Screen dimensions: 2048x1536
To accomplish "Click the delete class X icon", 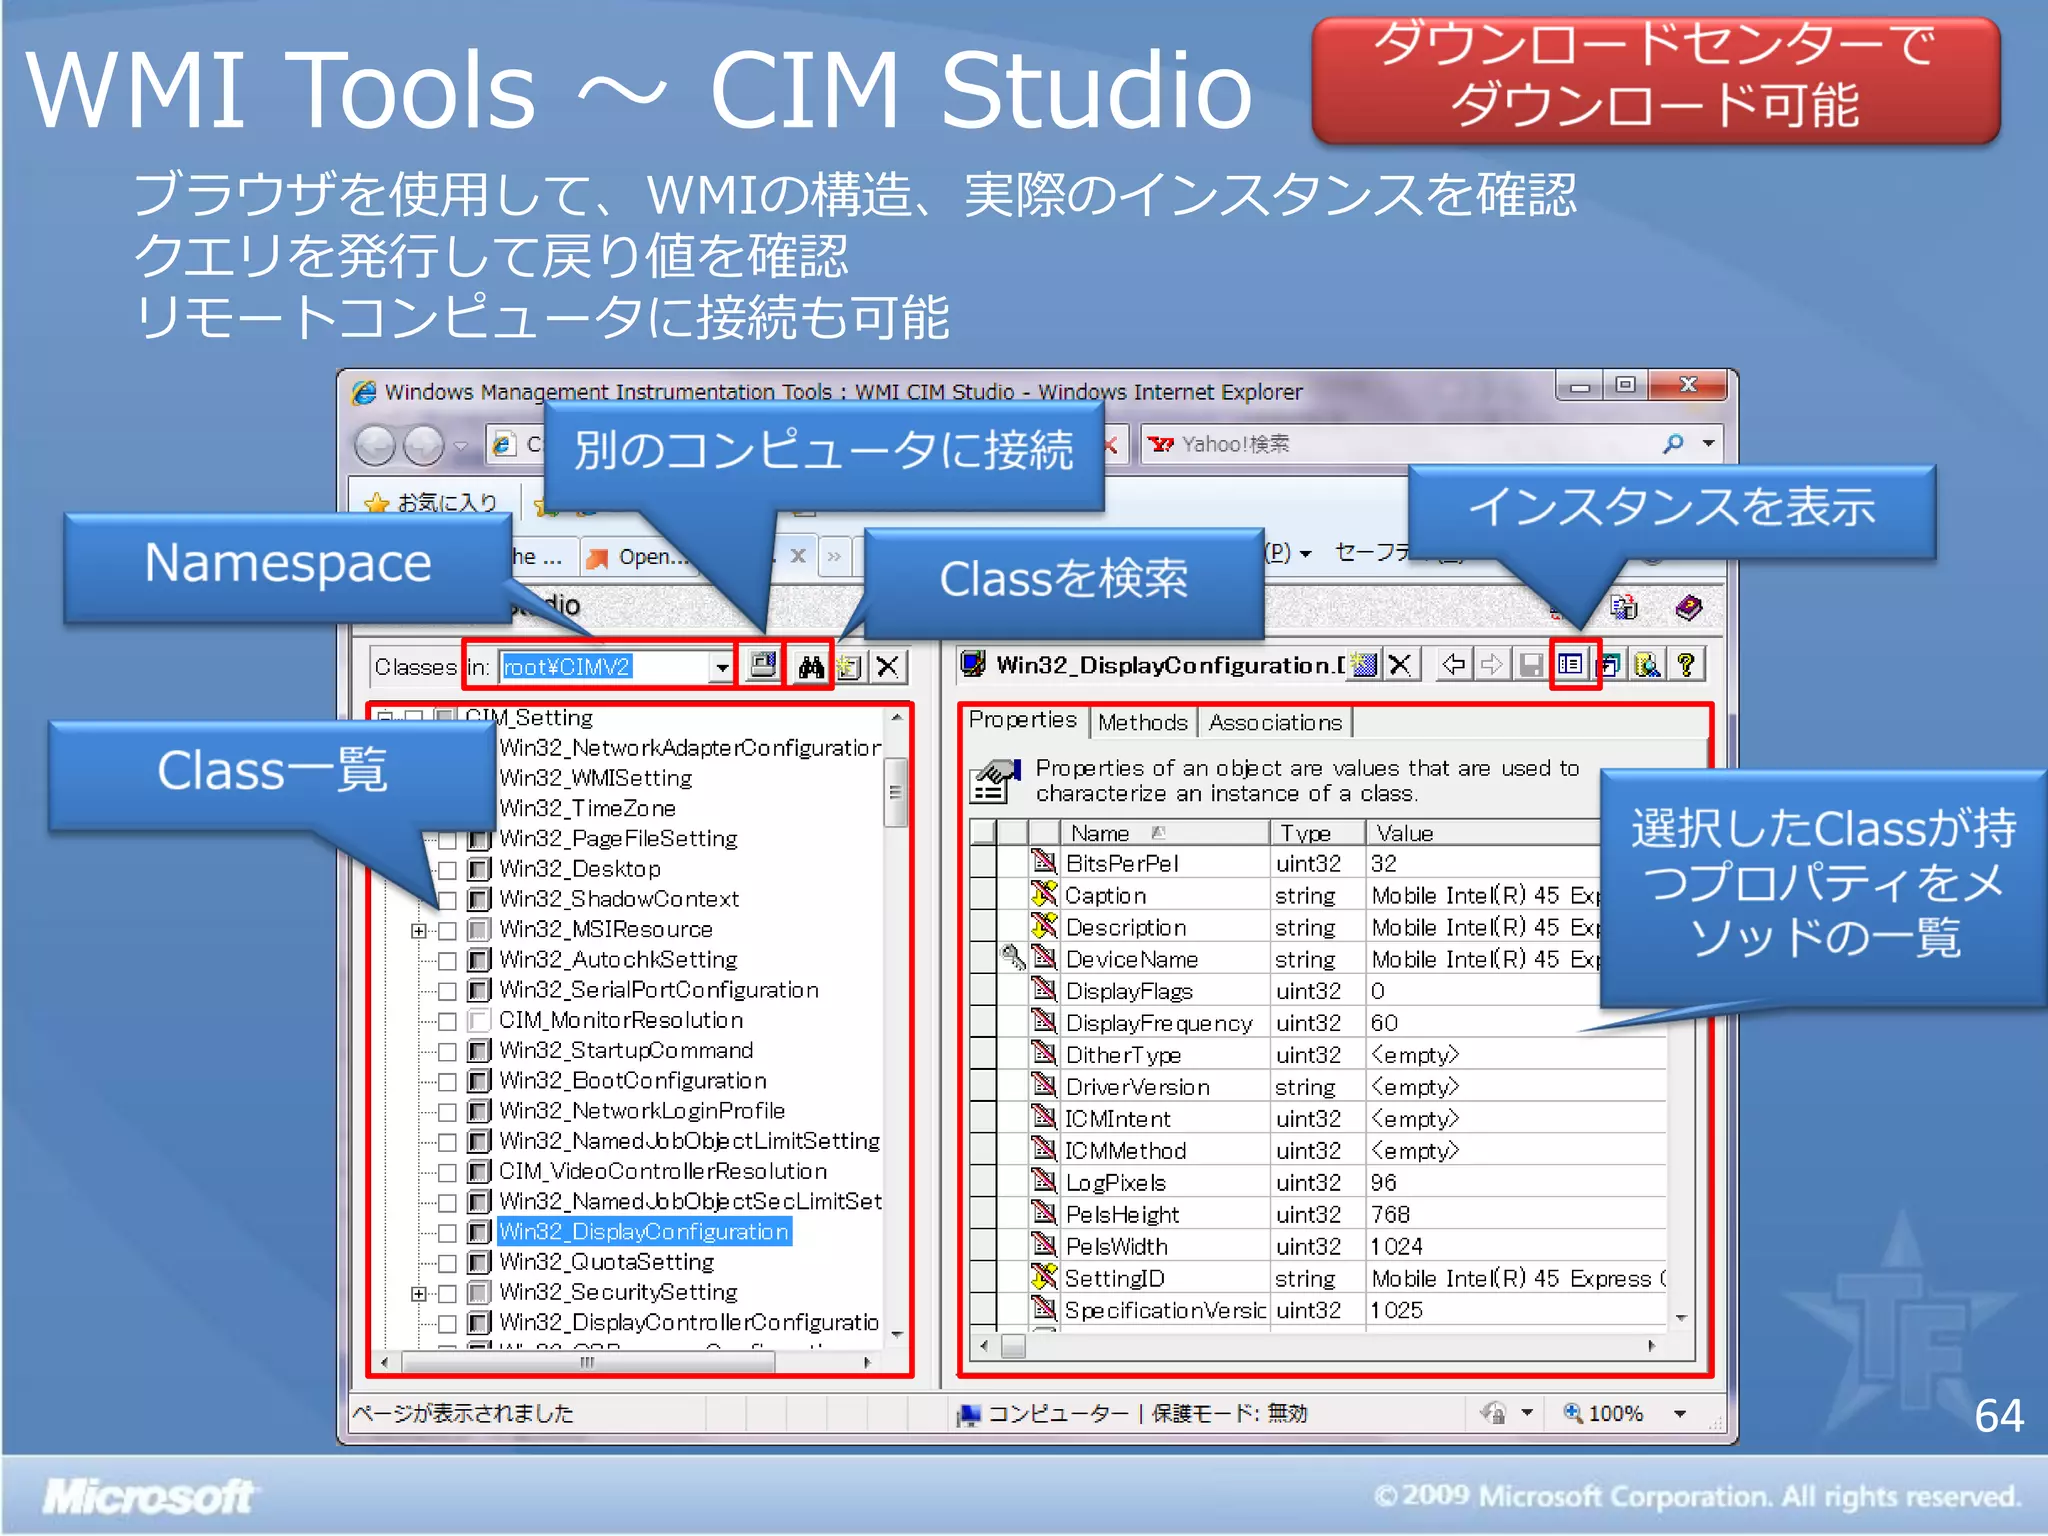I will [888, 666].
